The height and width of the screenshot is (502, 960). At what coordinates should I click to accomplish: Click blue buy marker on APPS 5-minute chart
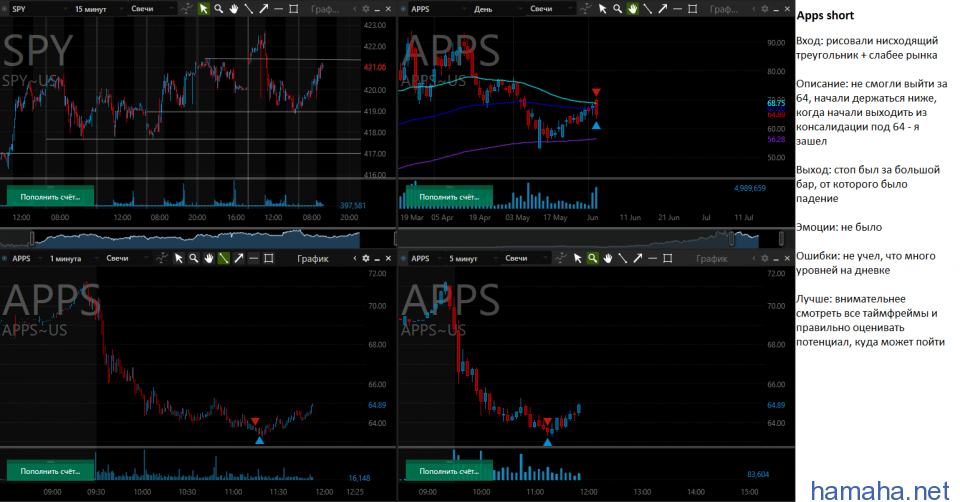[x=547, y=441]
